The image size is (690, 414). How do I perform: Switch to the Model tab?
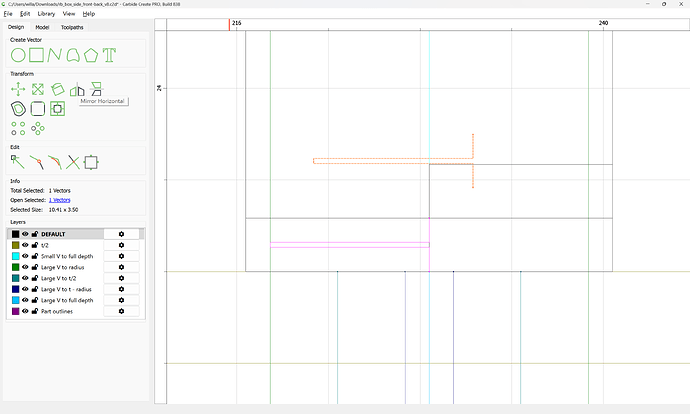tap(42, 27)
